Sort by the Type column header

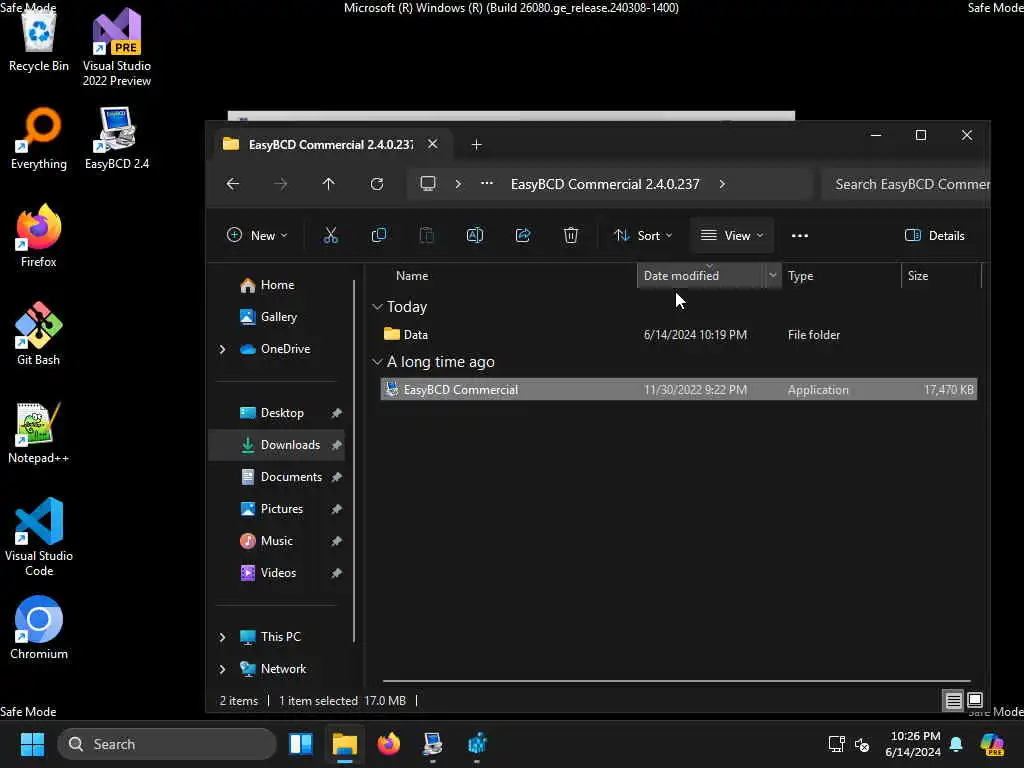801,276
